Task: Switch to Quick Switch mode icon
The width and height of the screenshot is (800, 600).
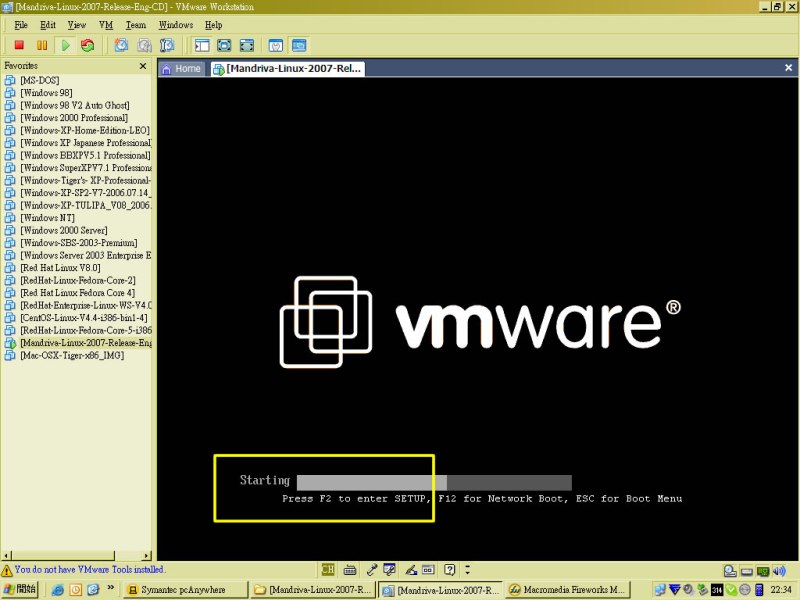Action: [x=224, y=45]
